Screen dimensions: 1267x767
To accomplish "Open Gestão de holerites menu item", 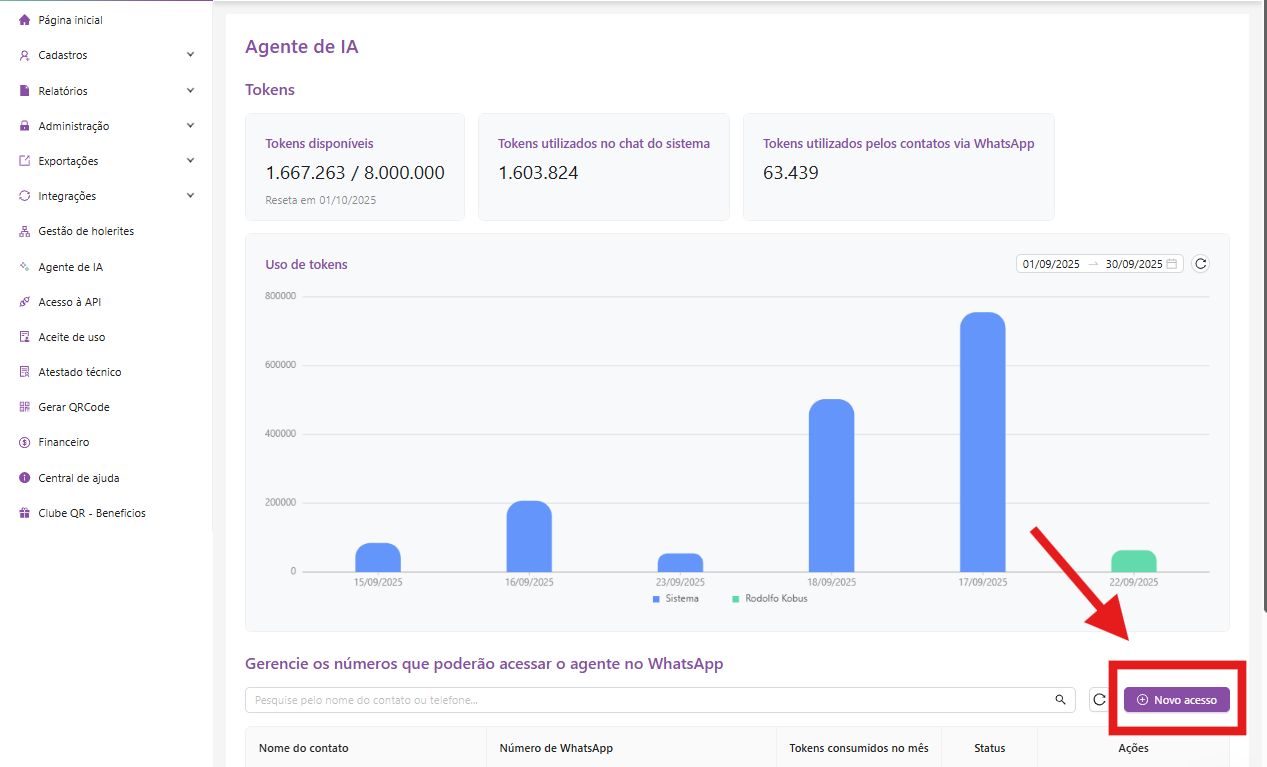I will point(86,231).
